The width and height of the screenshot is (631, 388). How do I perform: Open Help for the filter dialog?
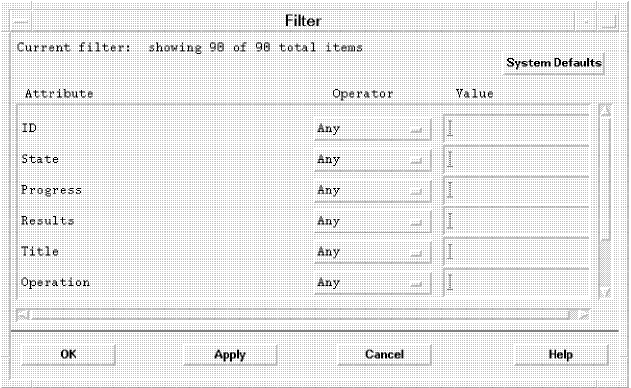561,355
